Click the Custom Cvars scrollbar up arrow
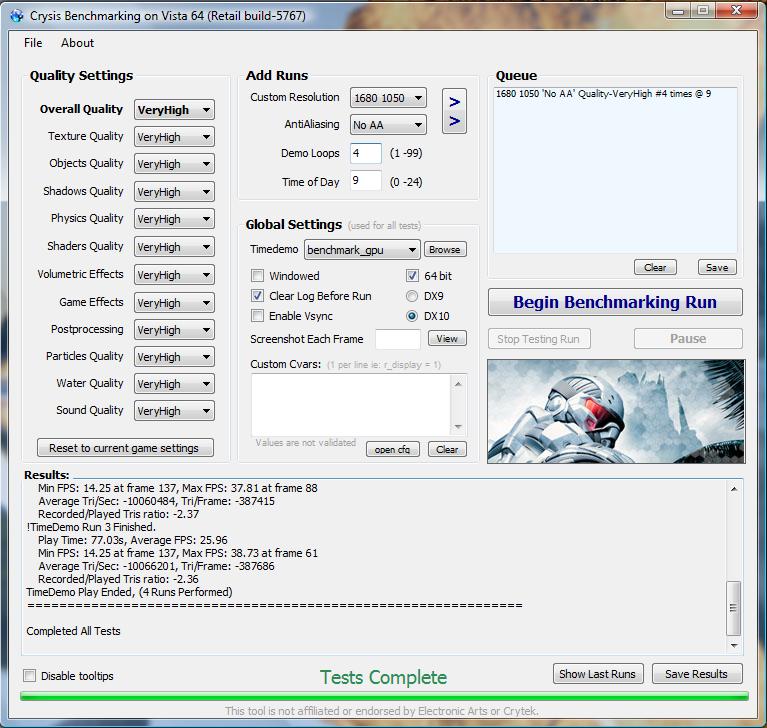Screen dimensions: 767x728 coord(458,384)
